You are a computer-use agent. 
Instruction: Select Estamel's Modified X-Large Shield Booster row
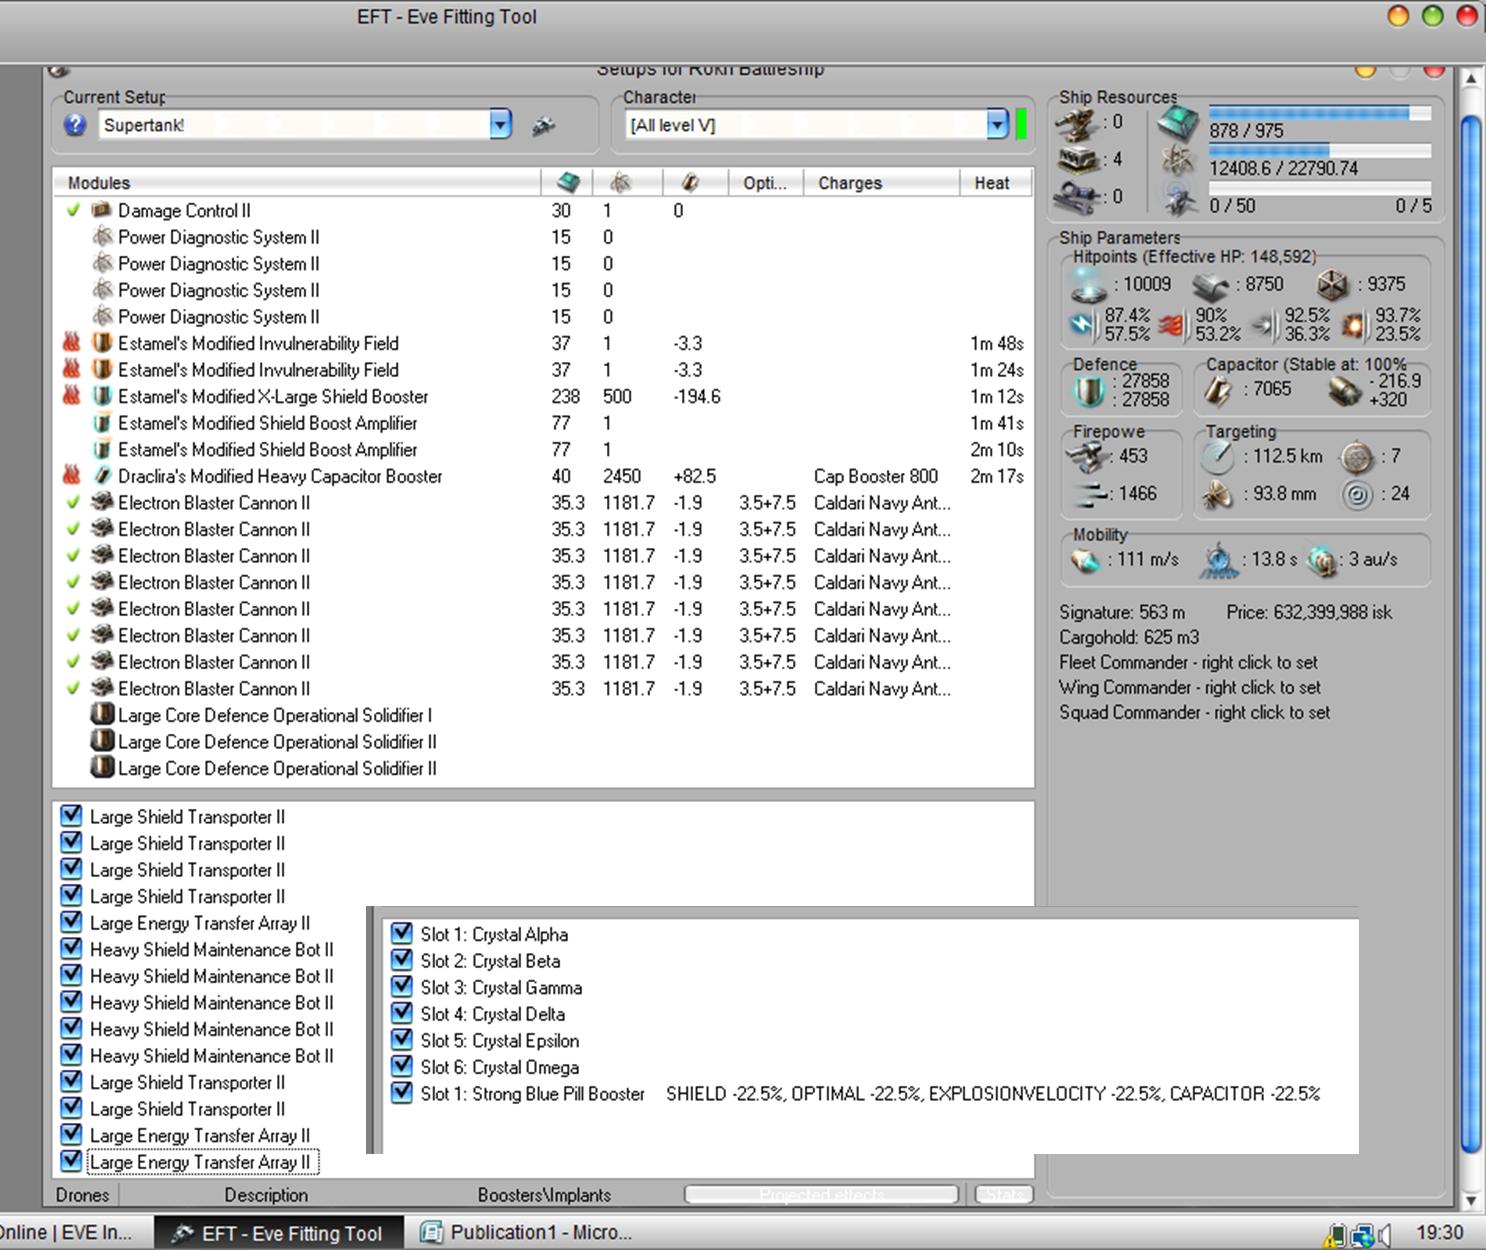click(543, 396)
